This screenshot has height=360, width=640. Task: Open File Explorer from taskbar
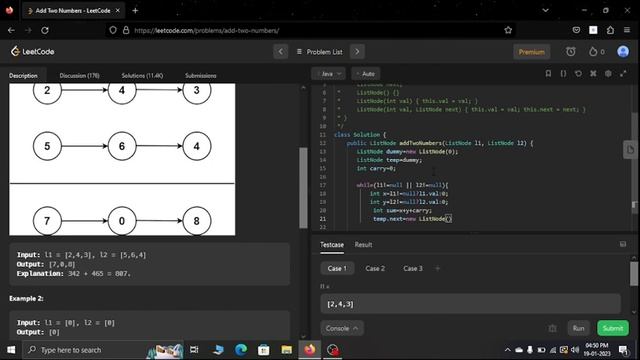click(287, 350)
